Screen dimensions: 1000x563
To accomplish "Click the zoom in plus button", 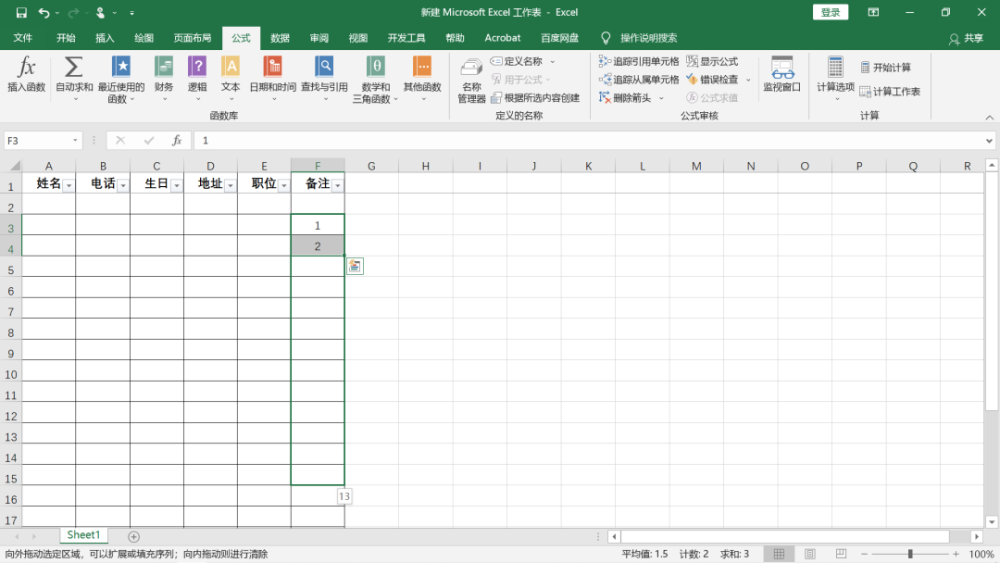I will 956,554.
